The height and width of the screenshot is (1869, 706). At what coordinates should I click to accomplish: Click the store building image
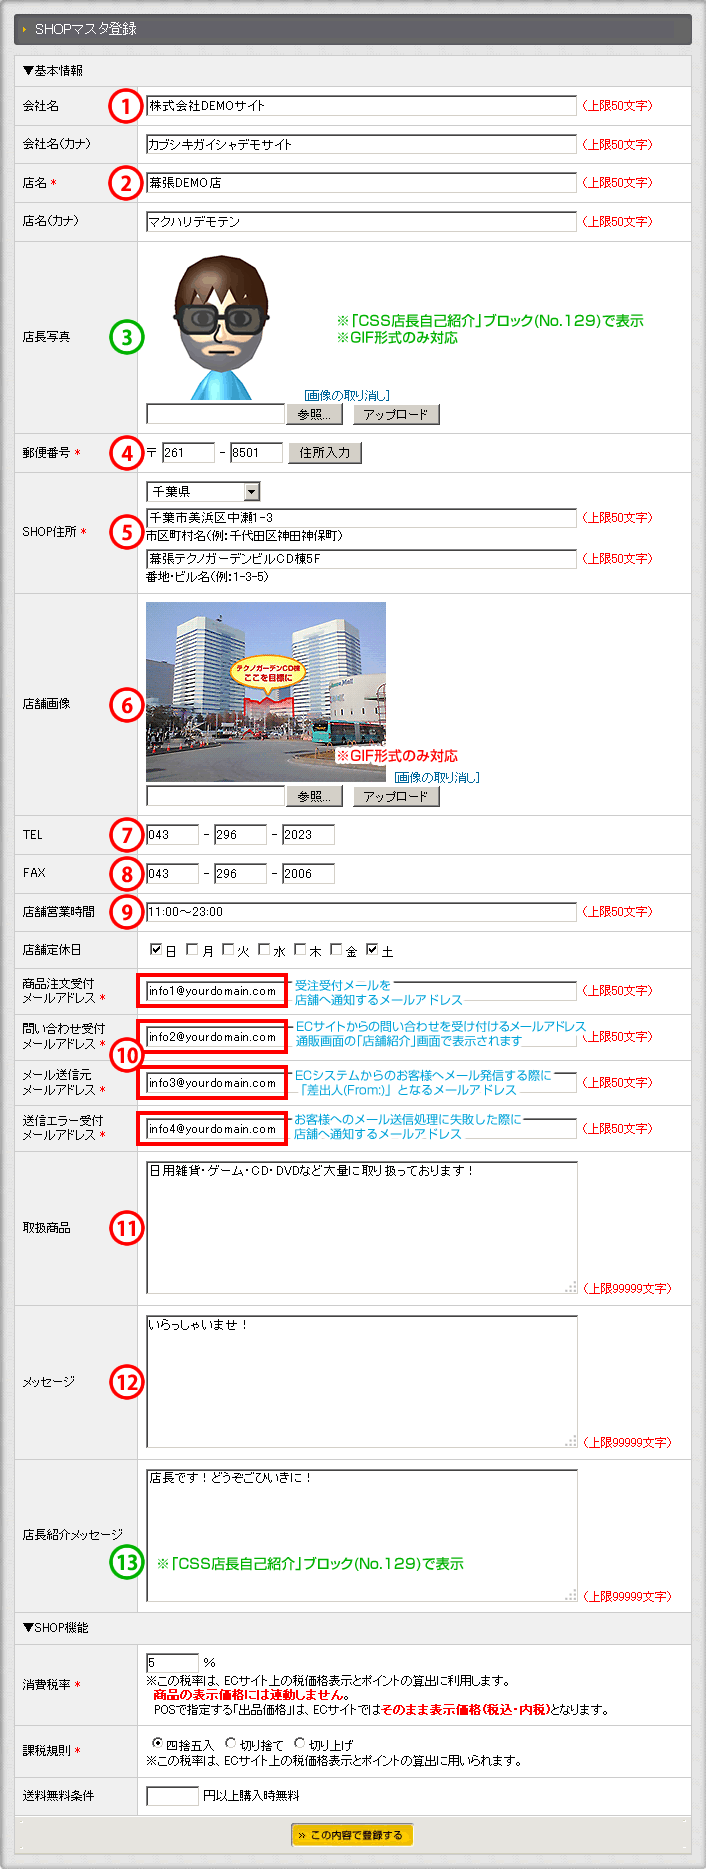coord(265,691)
